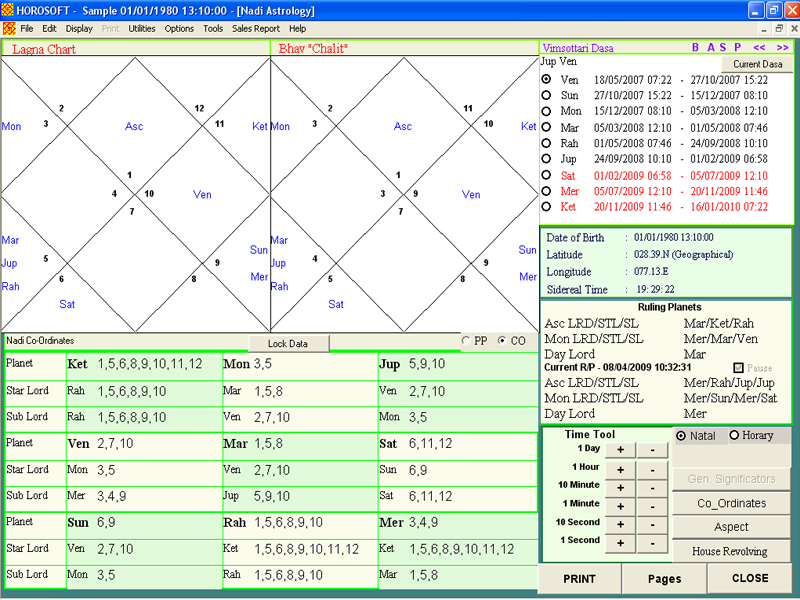Viewport: 800px width, 600px height.
Task: Select the P dasa level link
Action: (x=737, y=47)
